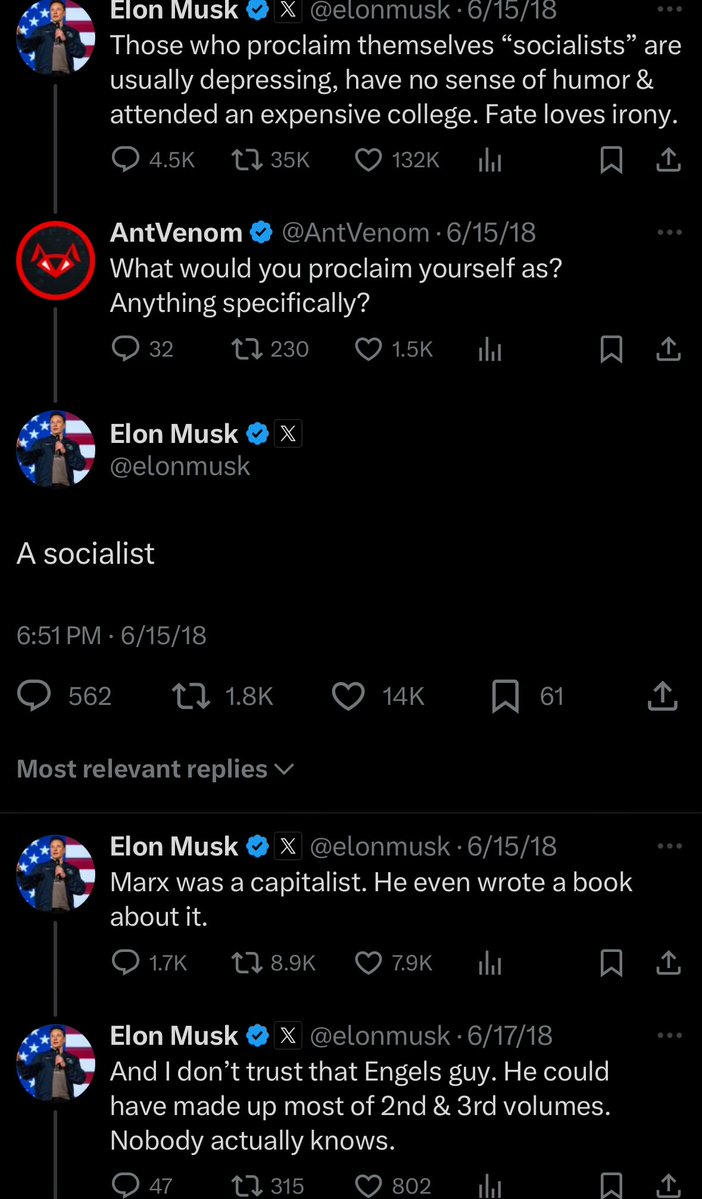Reply to the main "A socialist" tweet
The height and width of the screenshot is (1199, 702).
[x=36, y=696]
